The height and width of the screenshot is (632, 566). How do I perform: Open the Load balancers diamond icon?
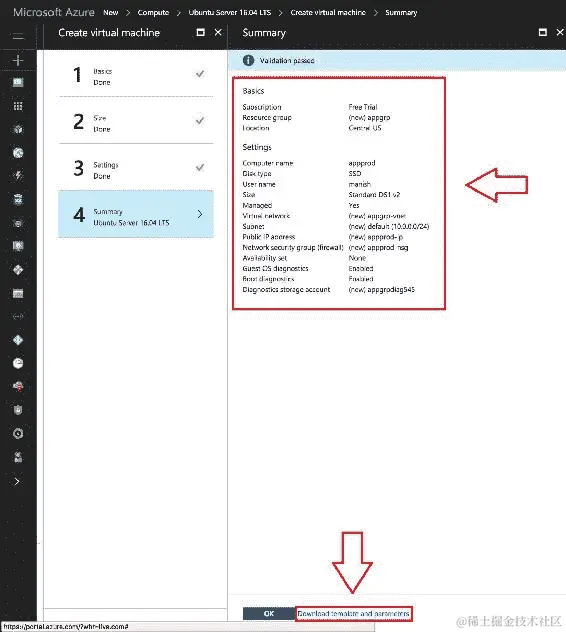[x=18, y=270]
